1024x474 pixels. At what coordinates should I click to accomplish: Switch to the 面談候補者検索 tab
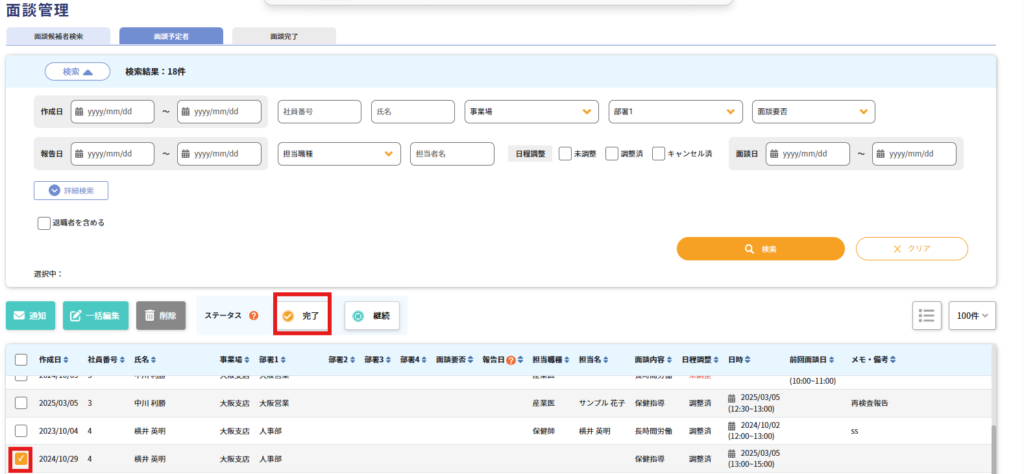(x=58, y=35)
